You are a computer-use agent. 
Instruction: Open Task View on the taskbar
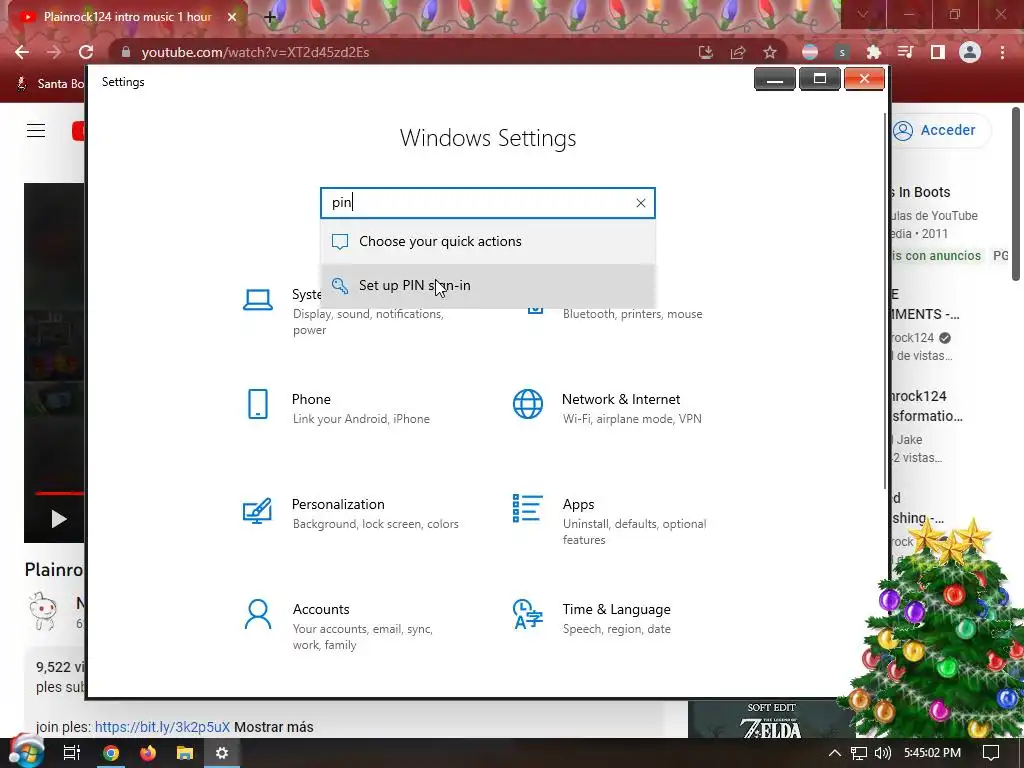point(71,753)
